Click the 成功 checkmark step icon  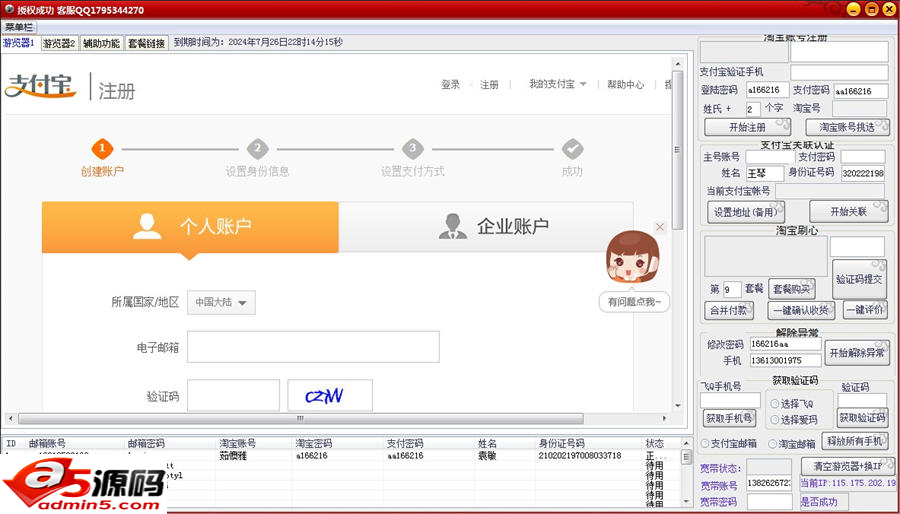pos(572,149)
